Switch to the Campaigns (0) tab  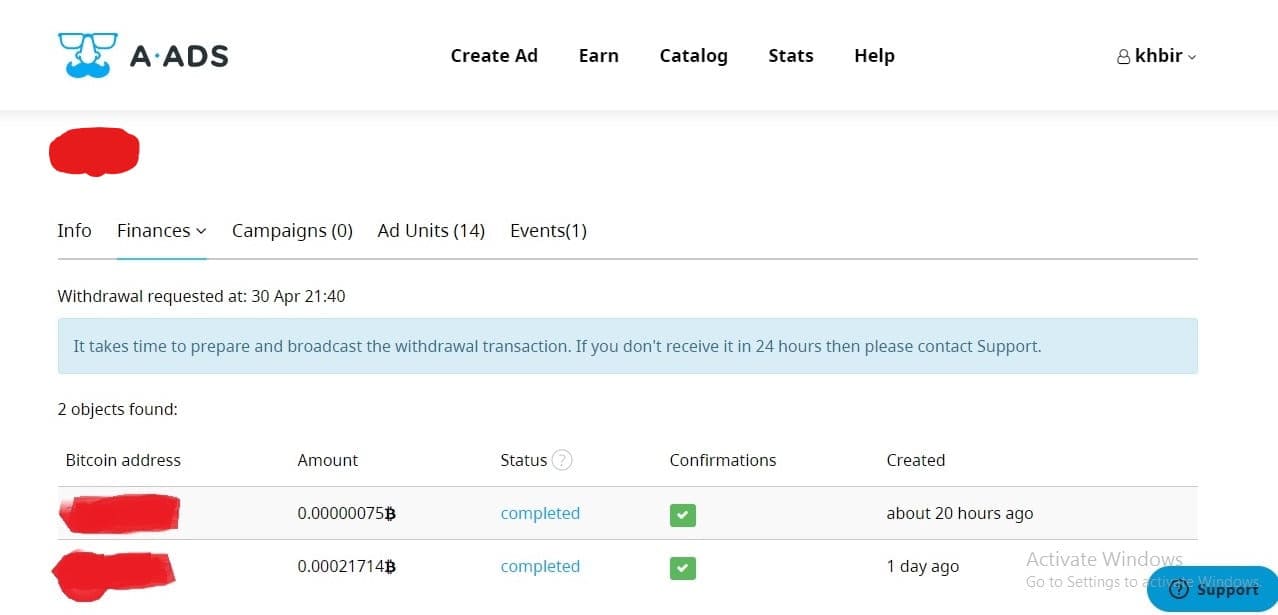(x=292, y=231)
